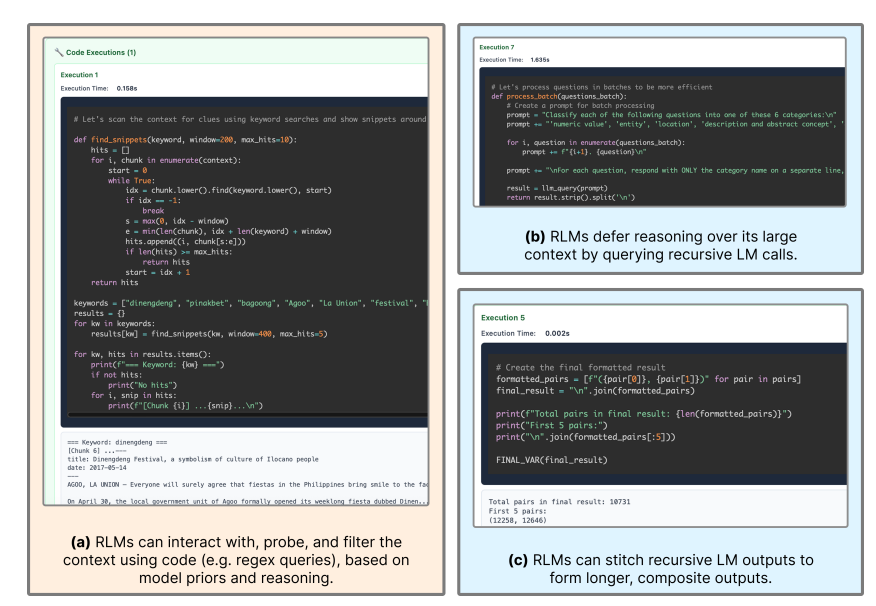
Task: Select the "Execution 1" heading
Action: point(79,75)
